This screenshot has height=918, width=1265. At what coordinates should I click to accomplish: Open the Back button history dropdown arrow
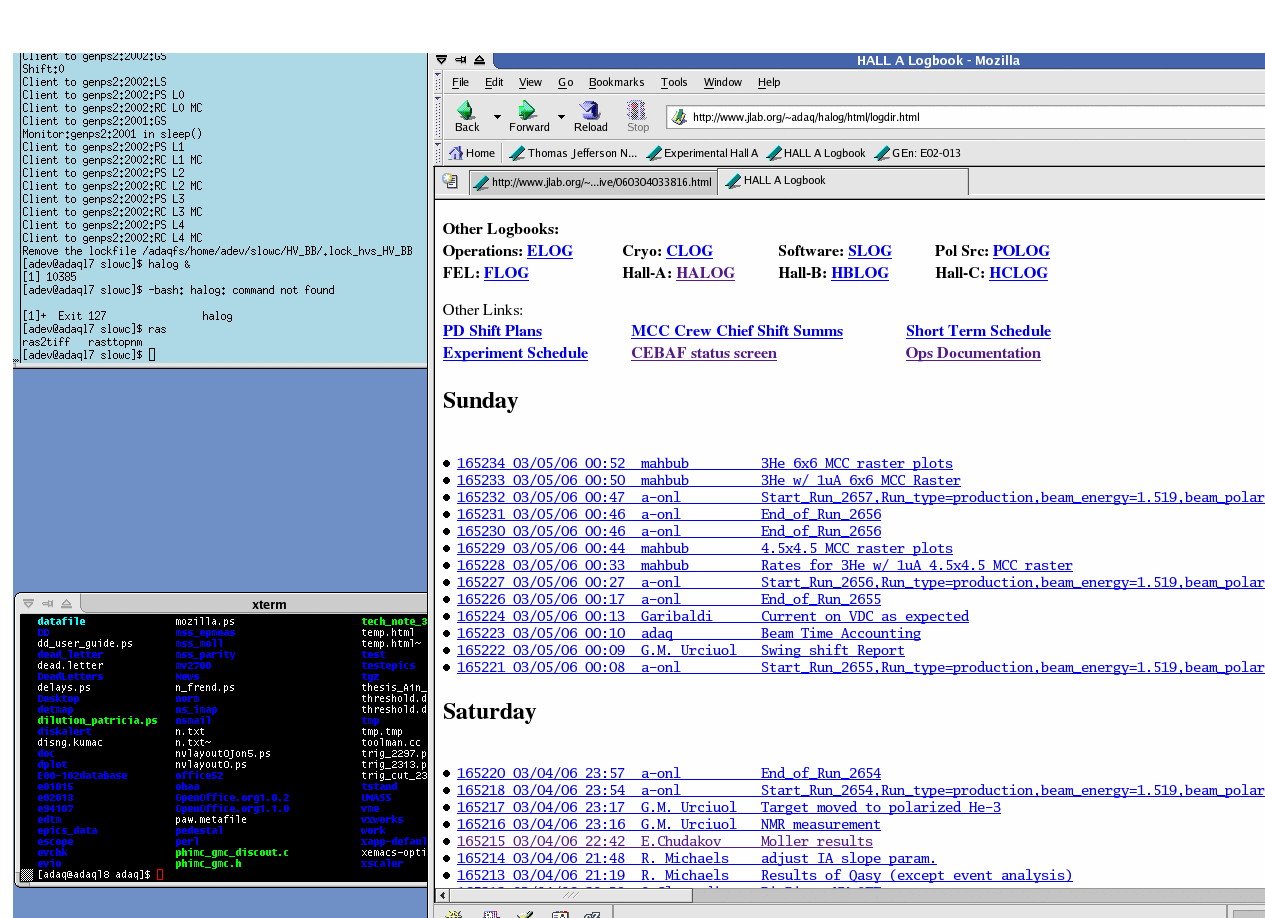click(497, 117)
